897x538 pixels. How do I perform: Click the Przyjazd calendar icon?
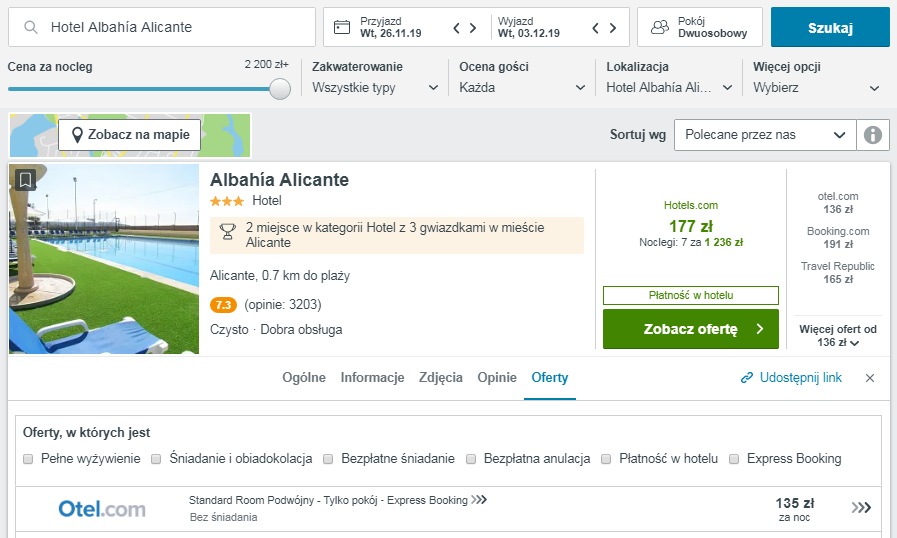(342, 27)
